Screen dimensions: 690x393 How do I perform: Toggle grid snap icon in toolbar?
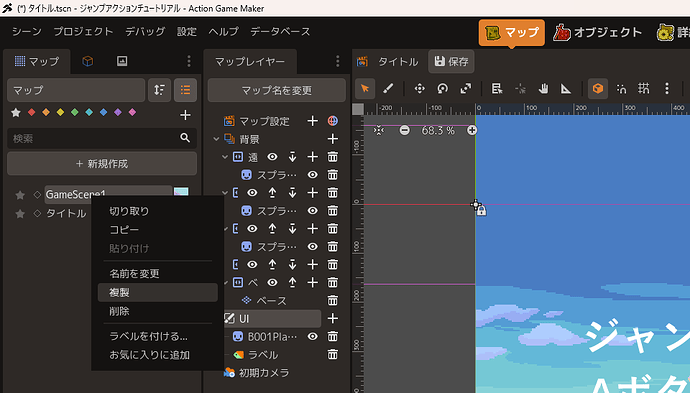644,88
